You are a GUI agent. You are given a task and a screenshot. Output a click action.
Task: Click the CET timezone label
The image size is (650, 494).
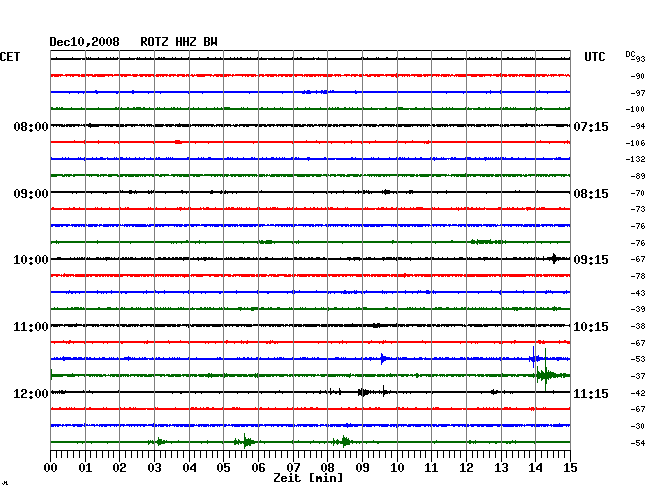click(10, 57)
